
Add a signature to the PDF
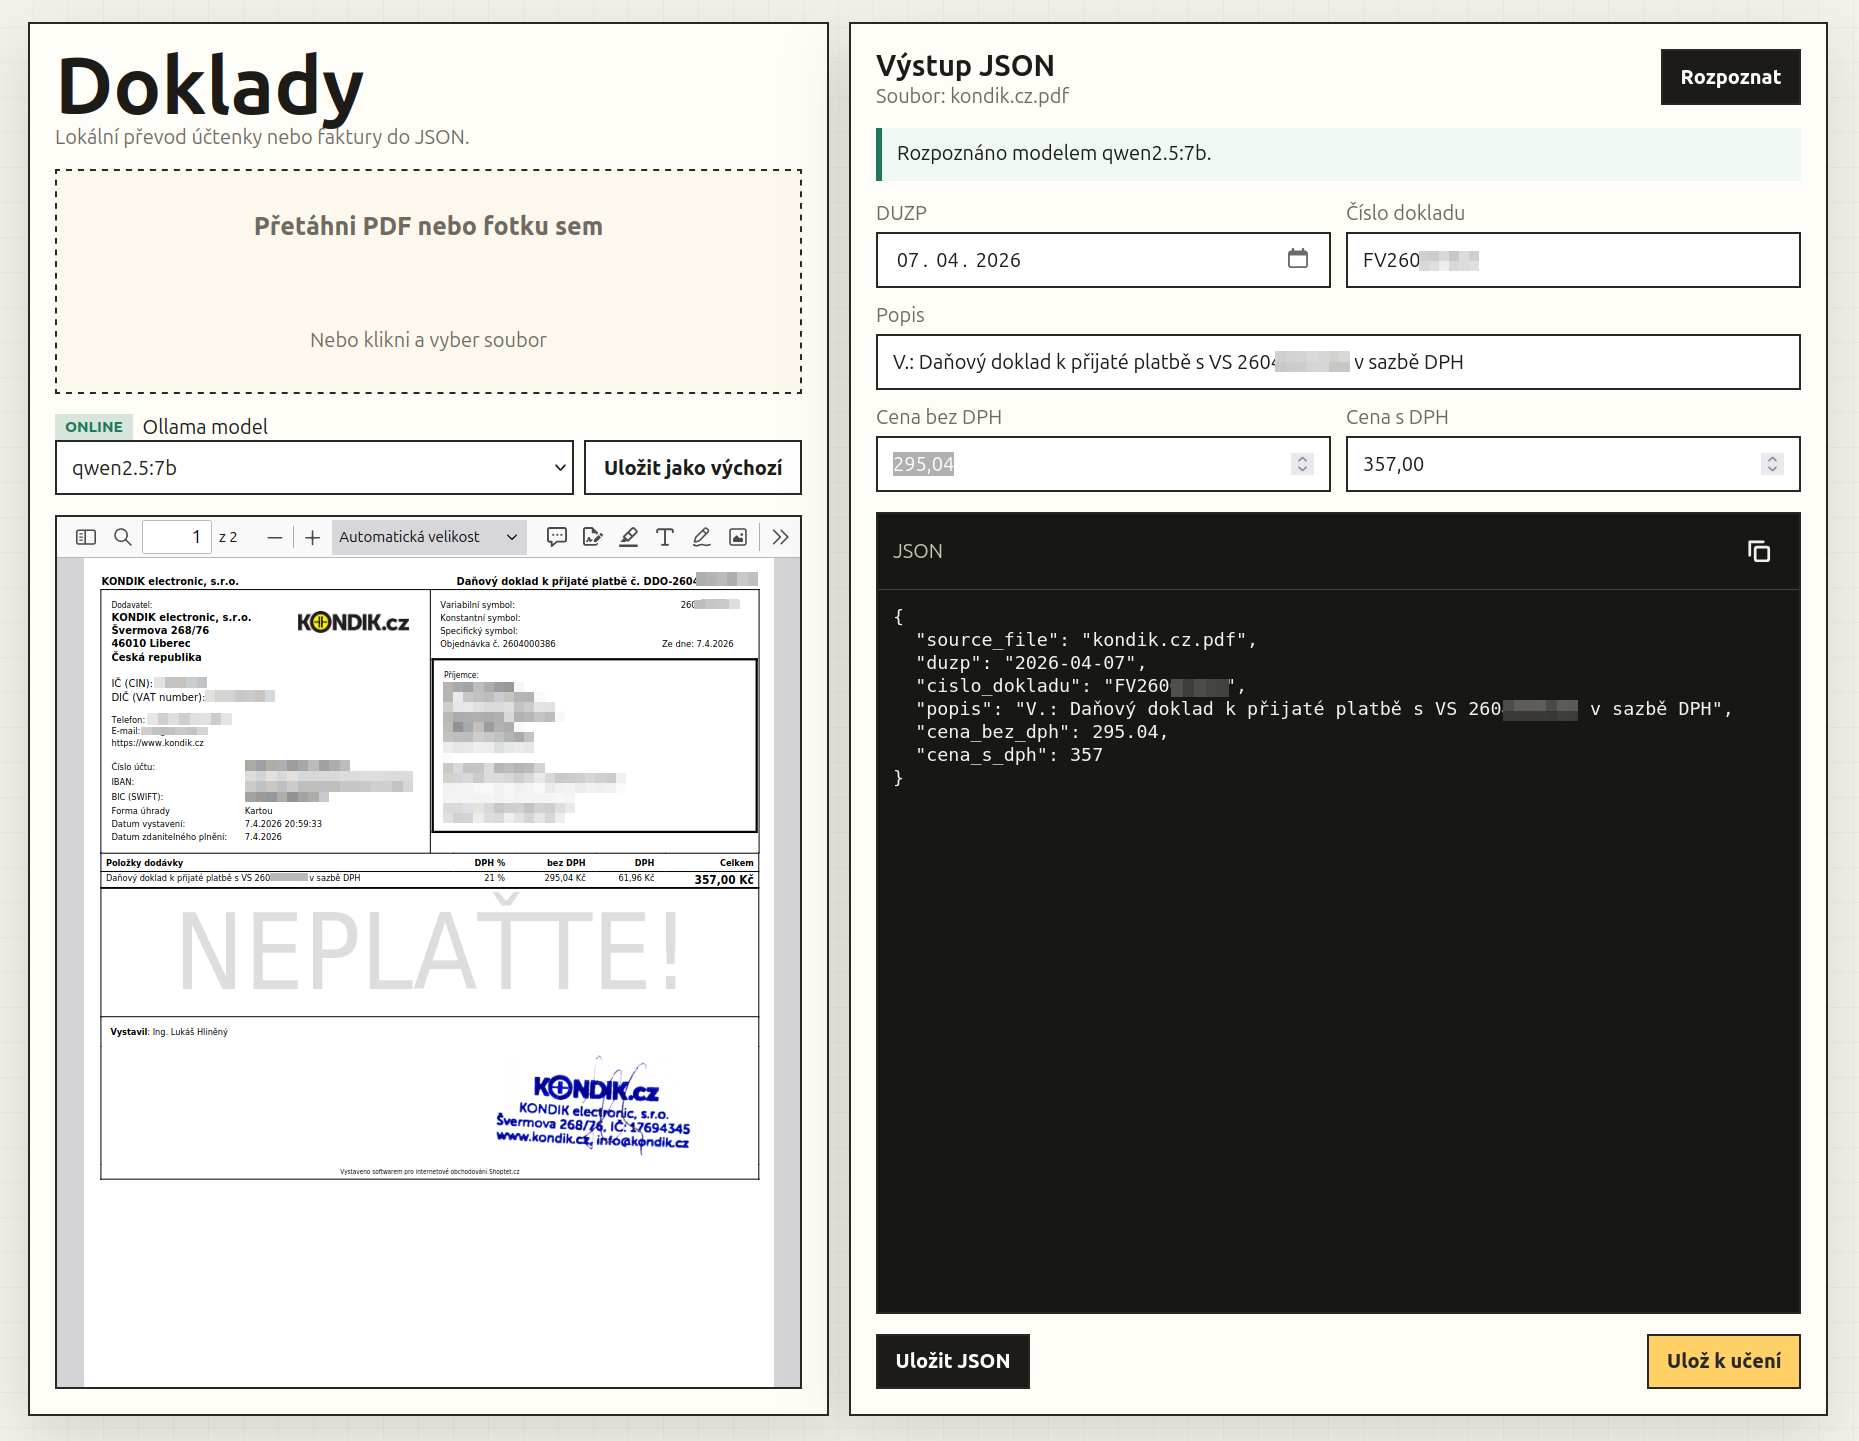point(593,537)
